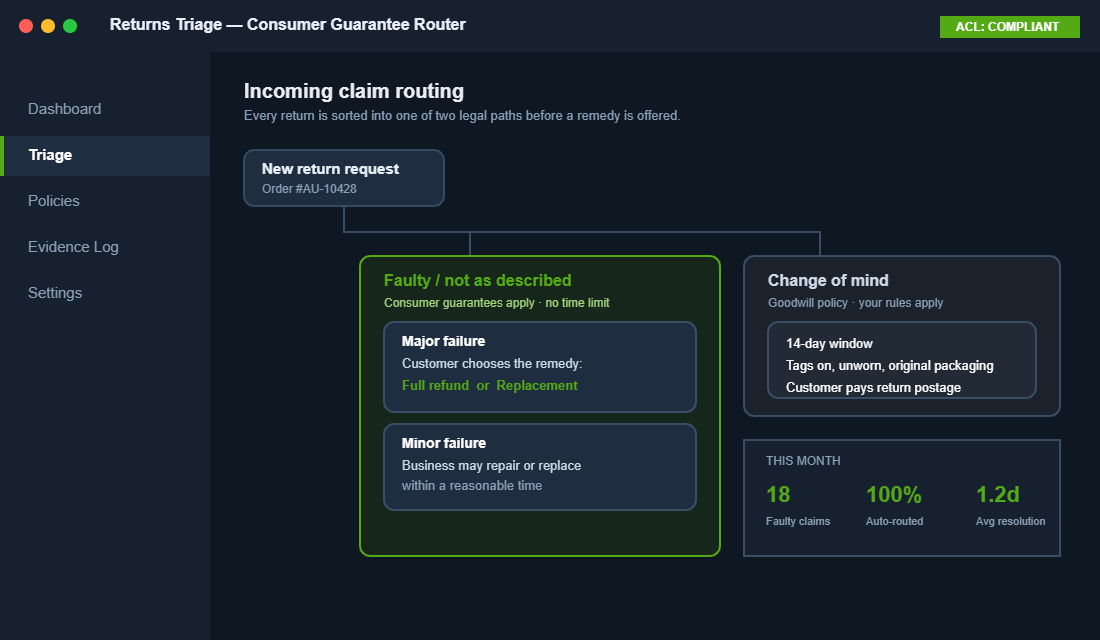Image resolution: width=1100 pixels, height=640 pixels.
Task: Choose the Replacement remedy
Action: 537,385
